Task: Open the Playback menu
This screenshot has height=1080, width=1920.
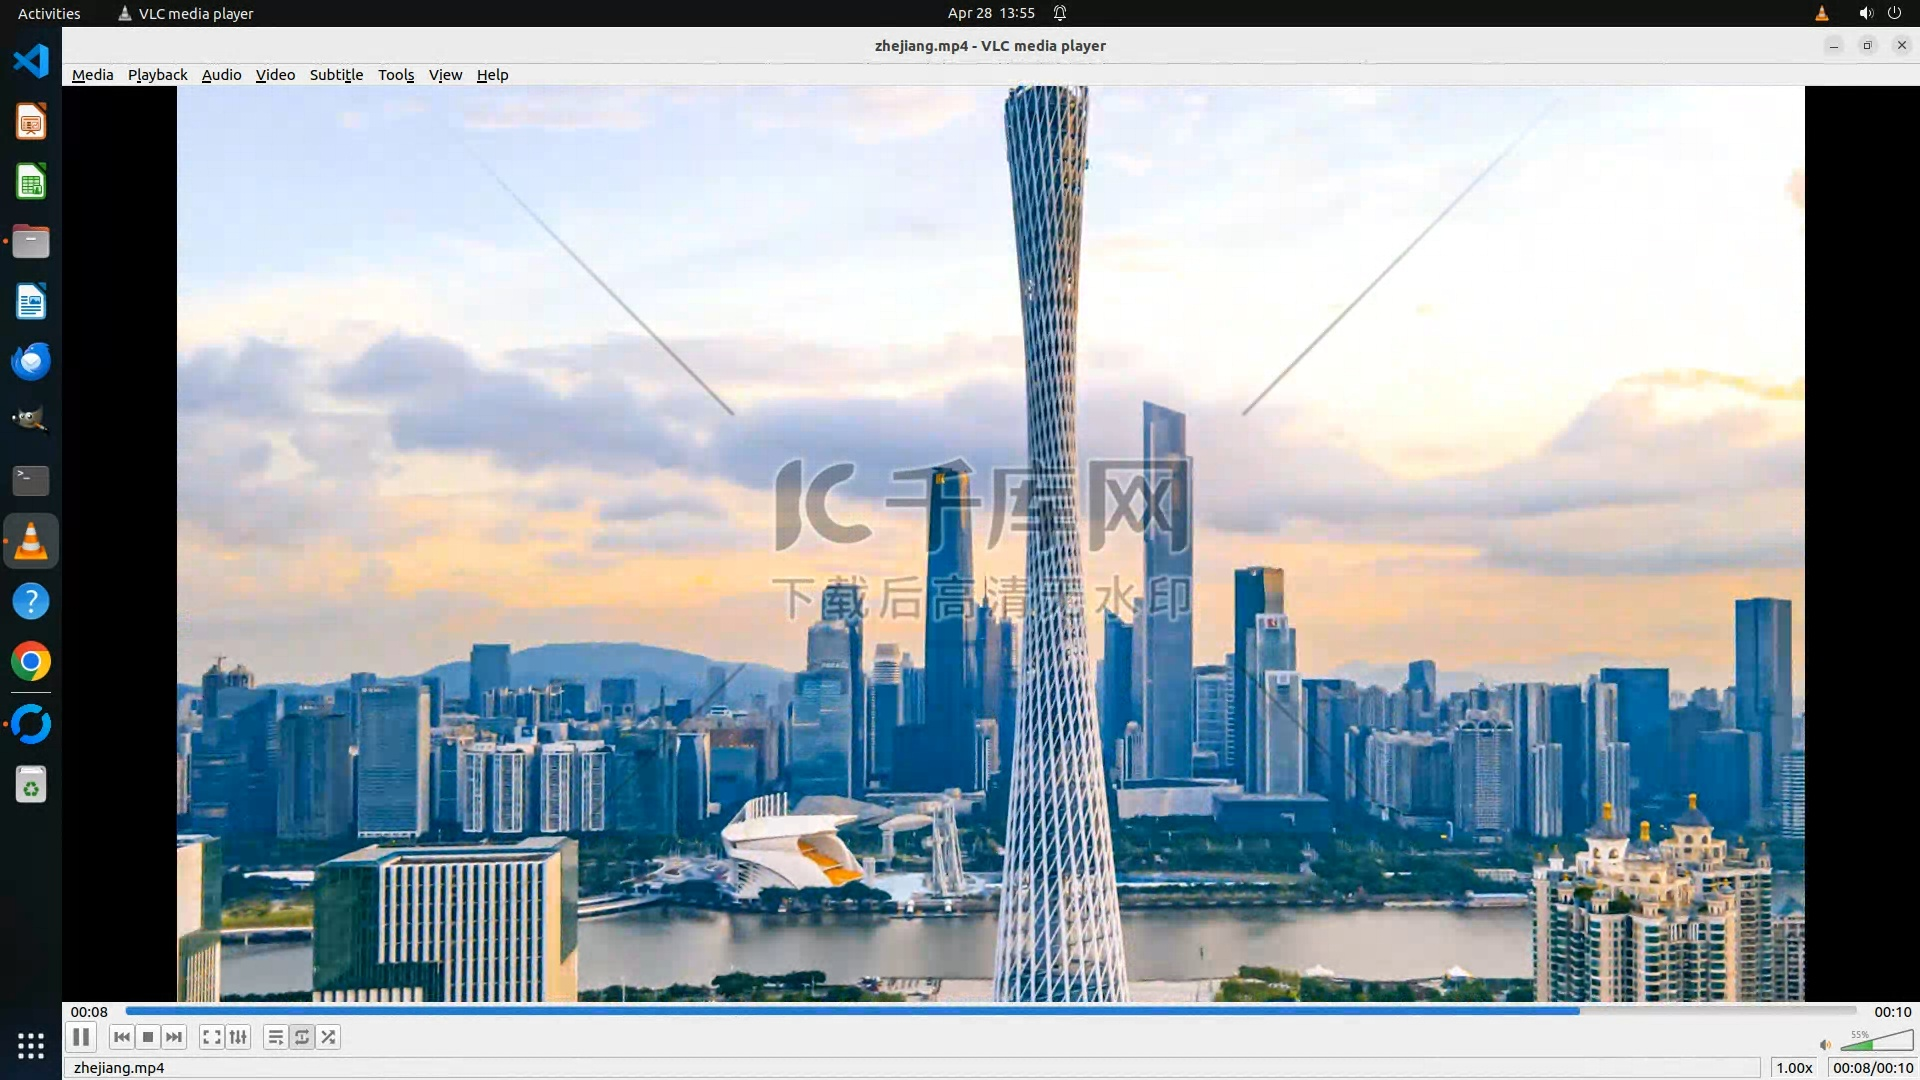Action: point(157,75)
